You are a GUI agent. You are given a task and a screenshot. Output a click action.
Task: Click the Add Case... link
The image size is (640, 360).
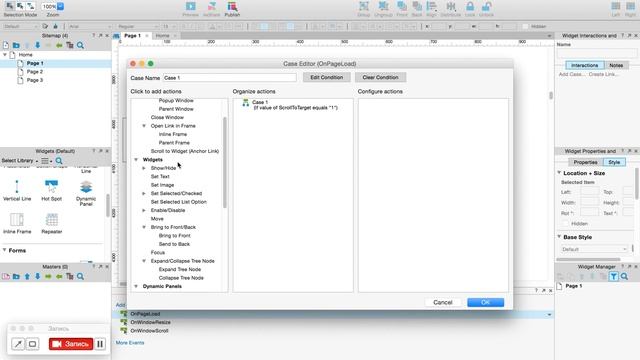(x=571, y=74)
